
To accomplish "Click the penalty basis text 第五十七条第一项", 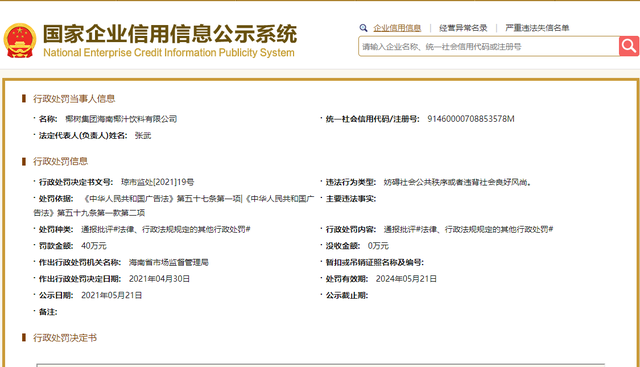I will pos(209,199).
